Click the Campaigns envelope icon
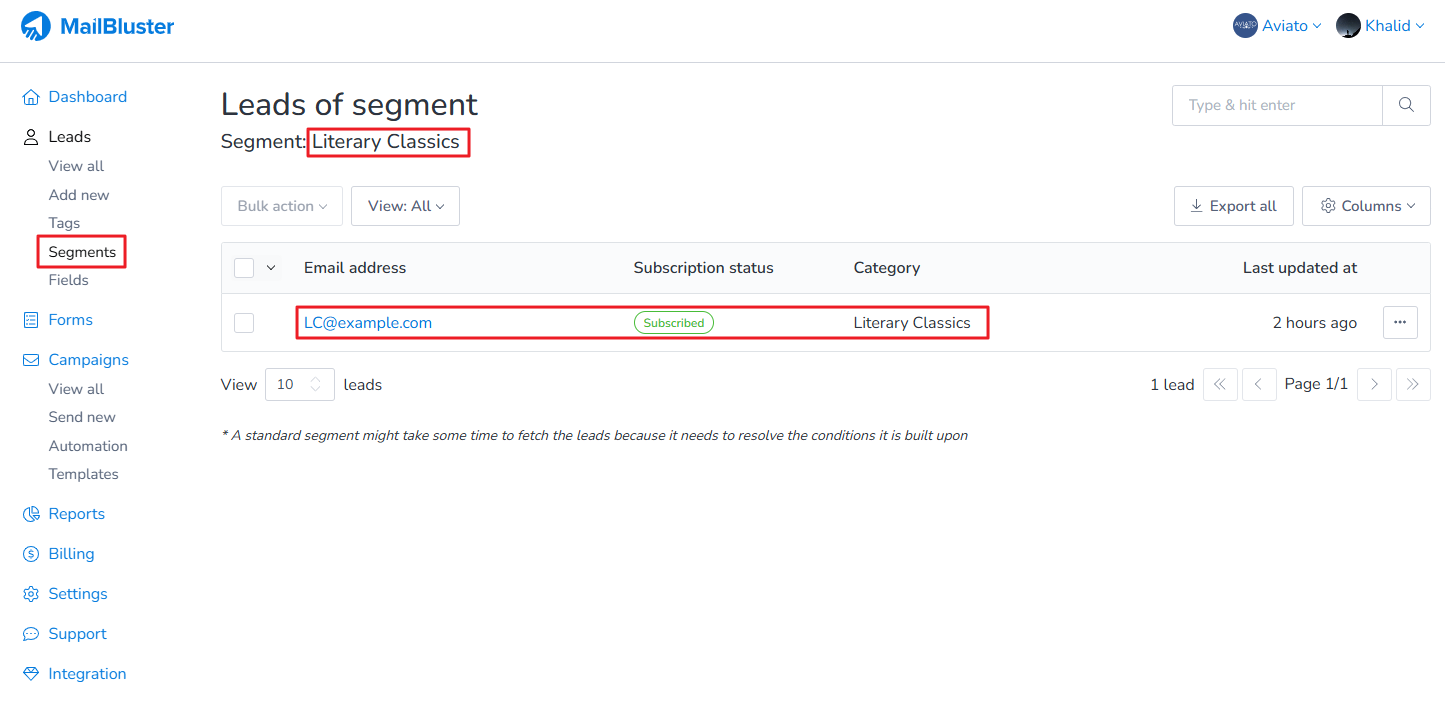1445x706 pixels. 31,360
